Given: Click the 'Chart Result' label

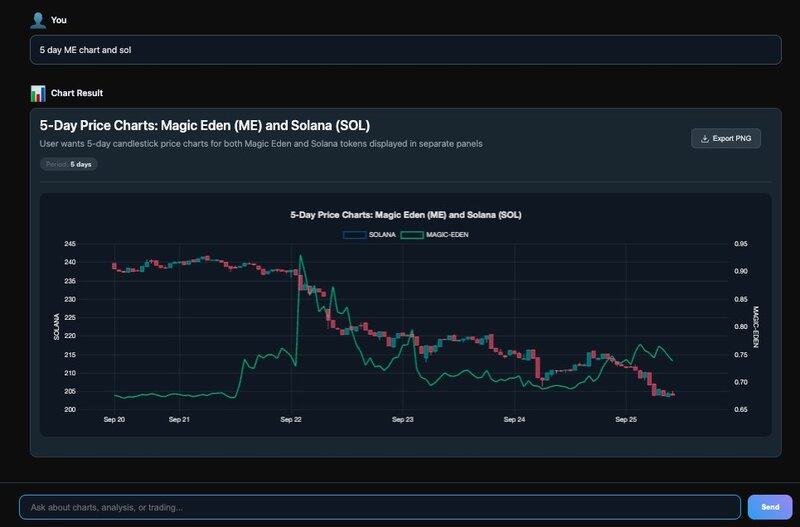Looking at the screenshot, I should tap(77, 93).
